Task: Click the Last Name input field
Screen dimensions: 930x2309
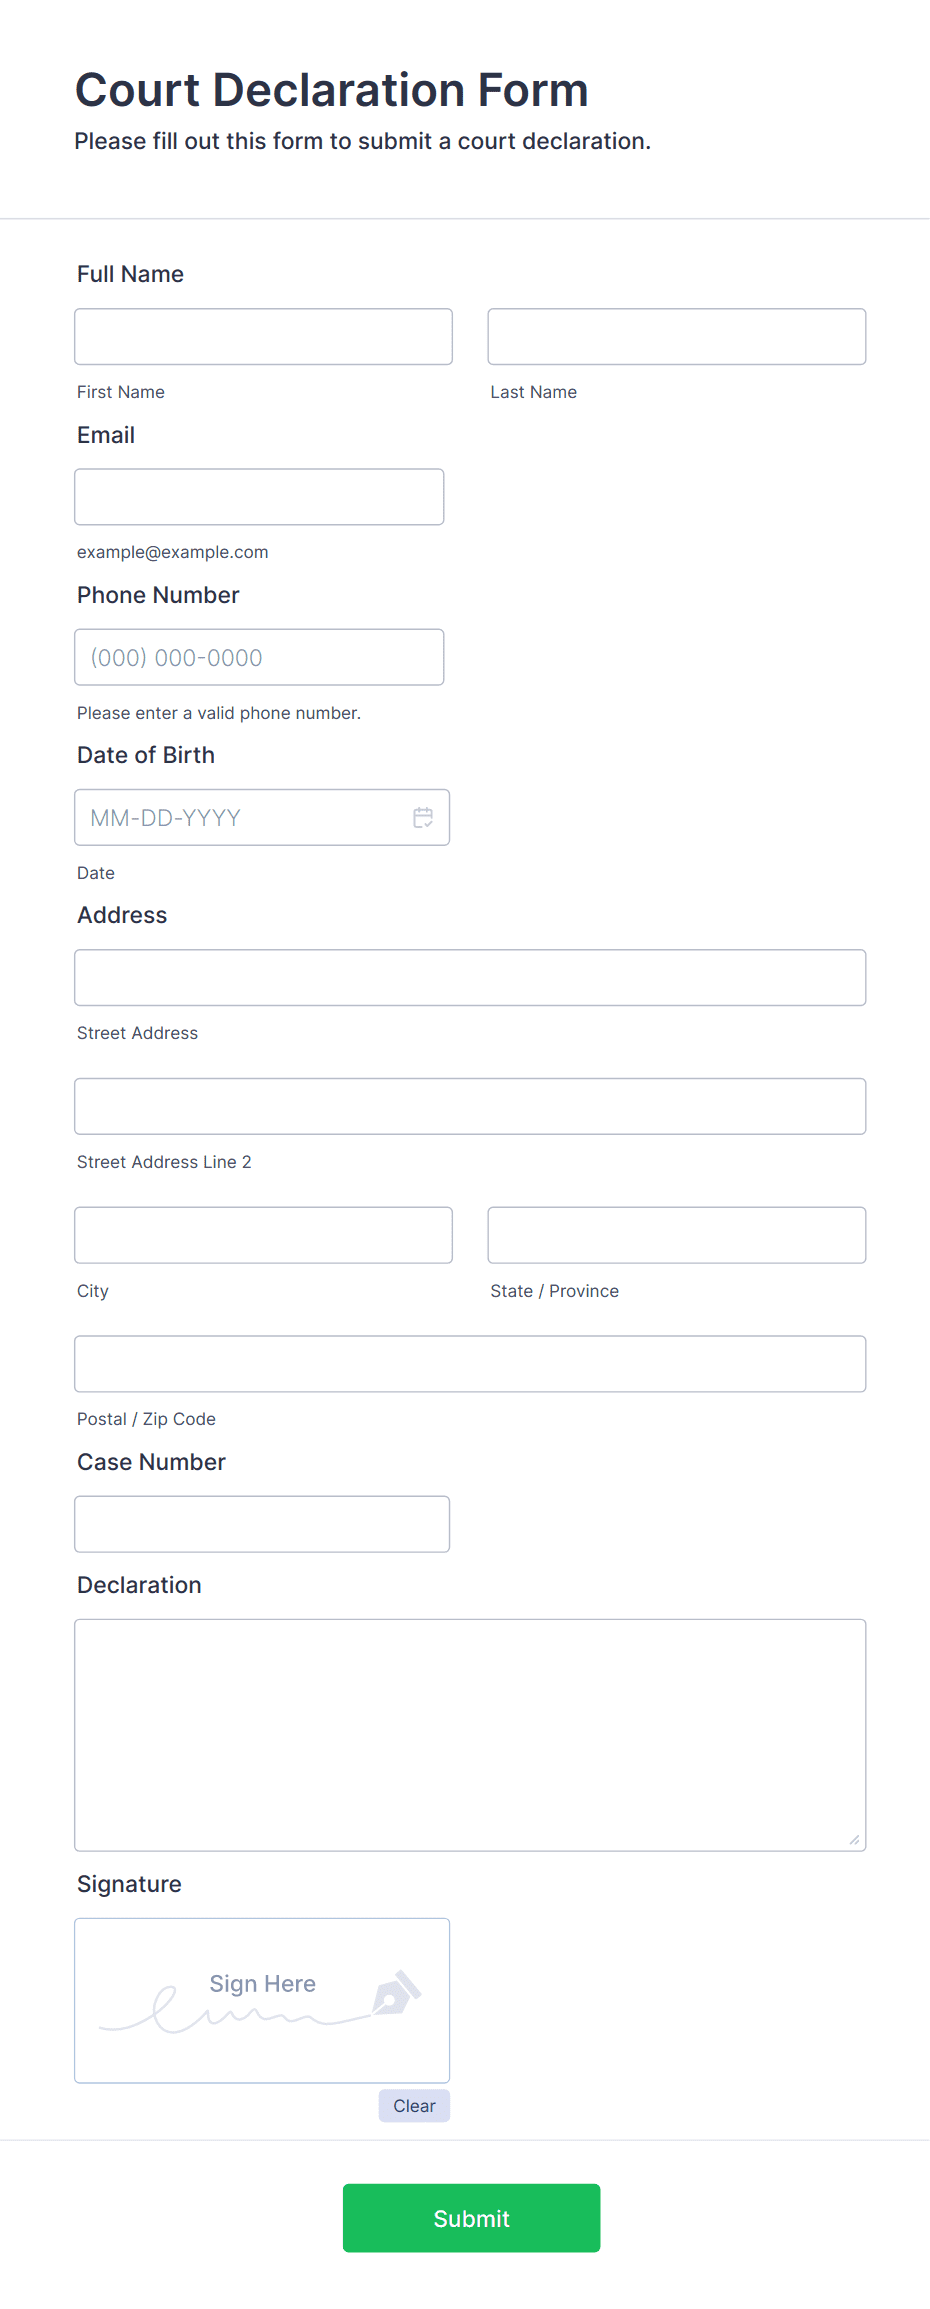Action: pyautogui.click(x=676, y=337)
